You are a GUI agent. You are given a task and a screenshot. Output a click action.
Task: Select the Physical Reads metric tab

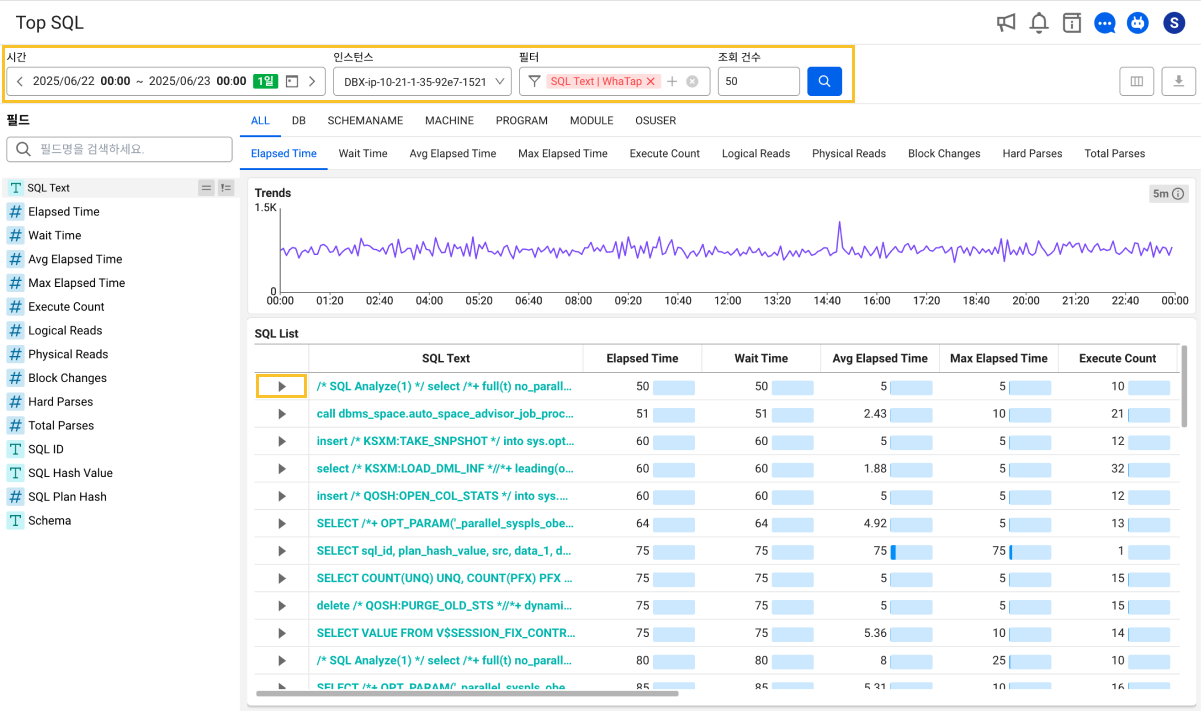[849, 153]
